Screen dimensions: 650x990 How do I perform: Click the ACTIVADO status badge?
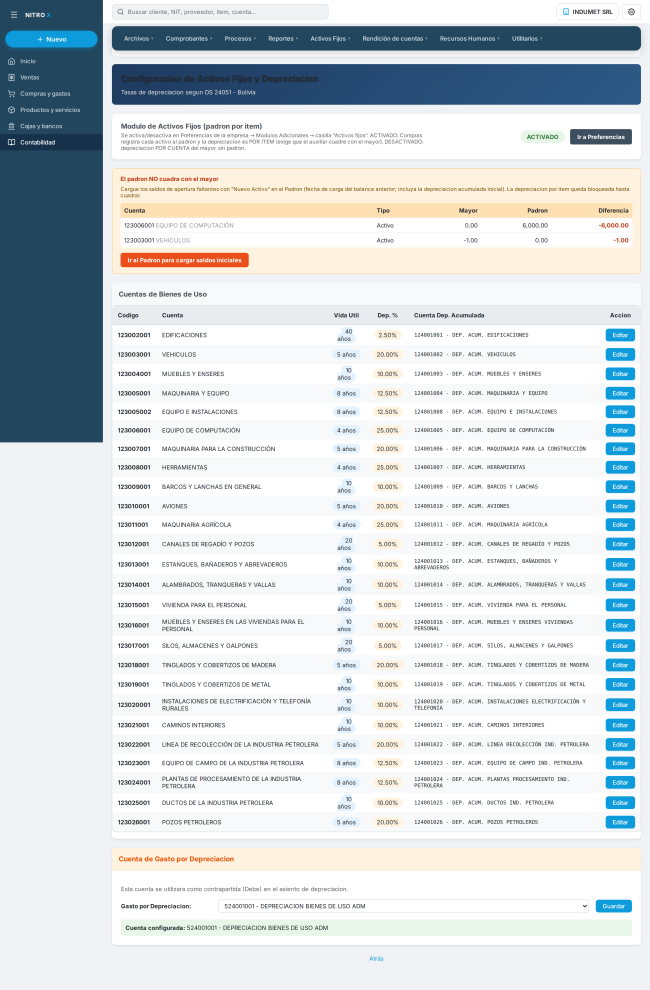click(542, 137)
